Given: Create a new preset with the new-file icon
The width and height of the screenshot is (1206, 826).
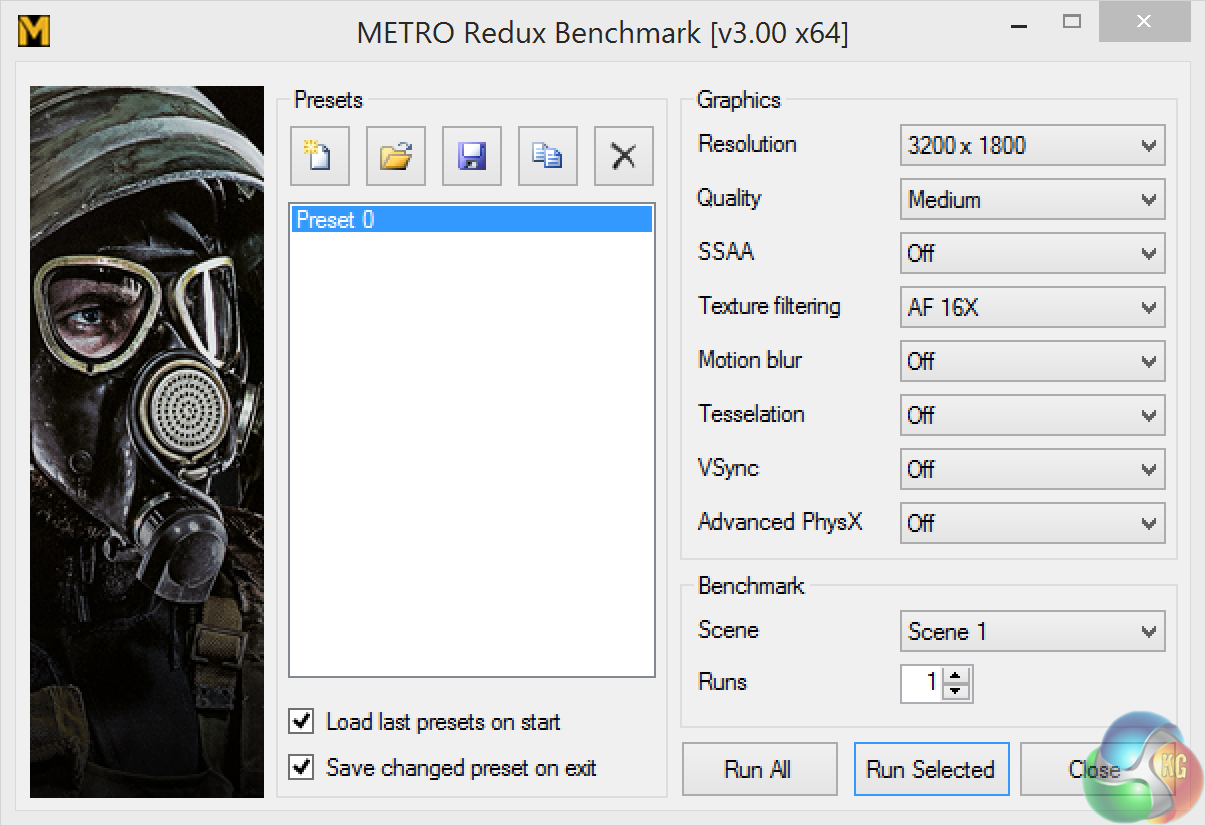Looking at the screenshot, I should coord(320,156).
